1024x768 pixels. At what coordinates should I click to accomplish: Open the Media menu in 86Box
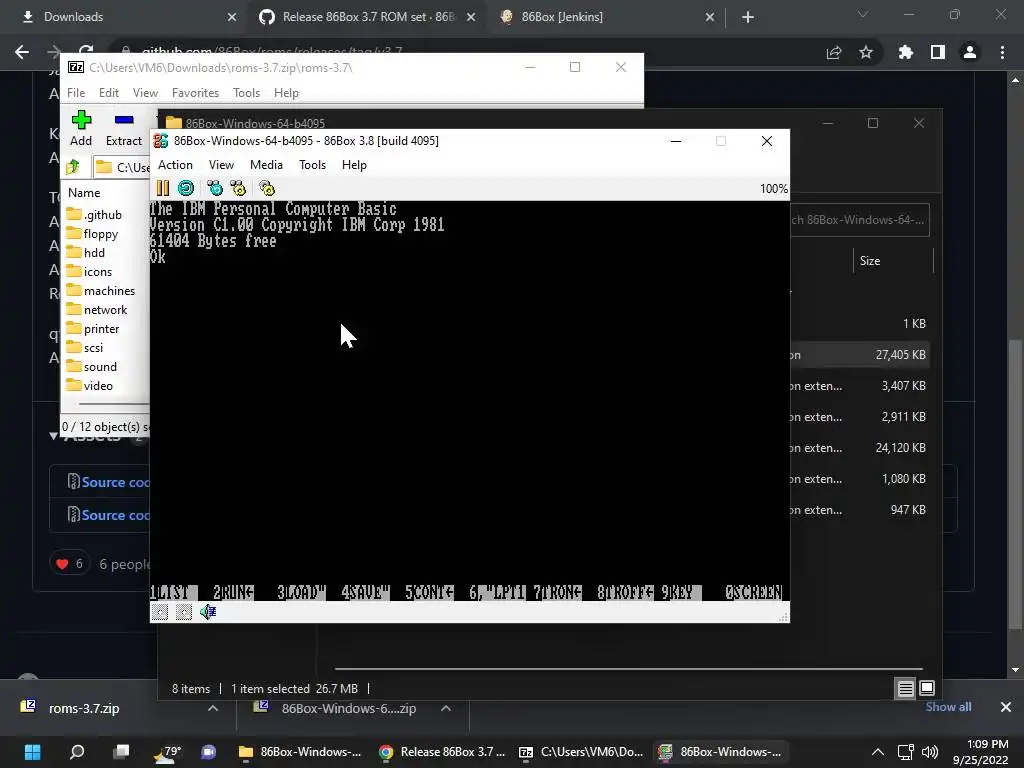tap(266, 165)
